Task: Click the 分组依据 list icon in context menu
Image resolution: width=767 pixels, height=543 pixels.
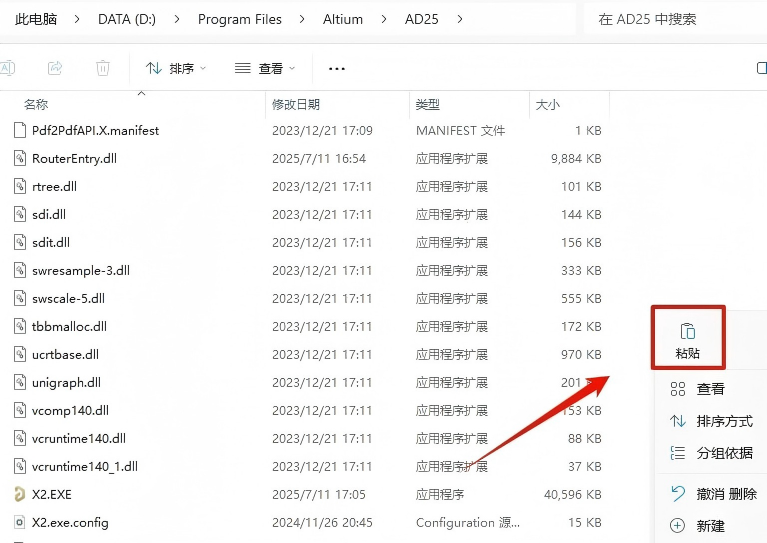Action: click(x=678, y=453)
